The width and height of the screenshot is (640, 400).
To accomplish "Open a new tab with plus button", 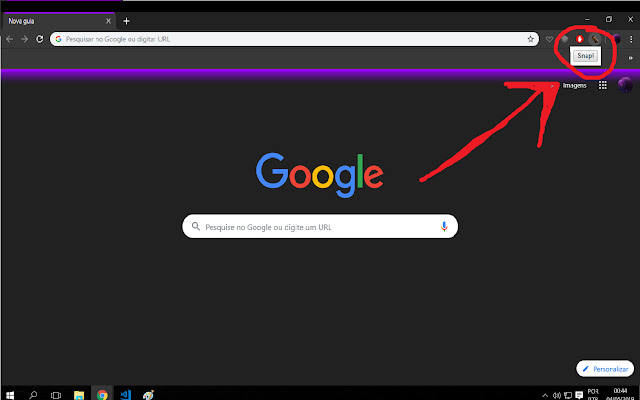I will coord(127,21).
